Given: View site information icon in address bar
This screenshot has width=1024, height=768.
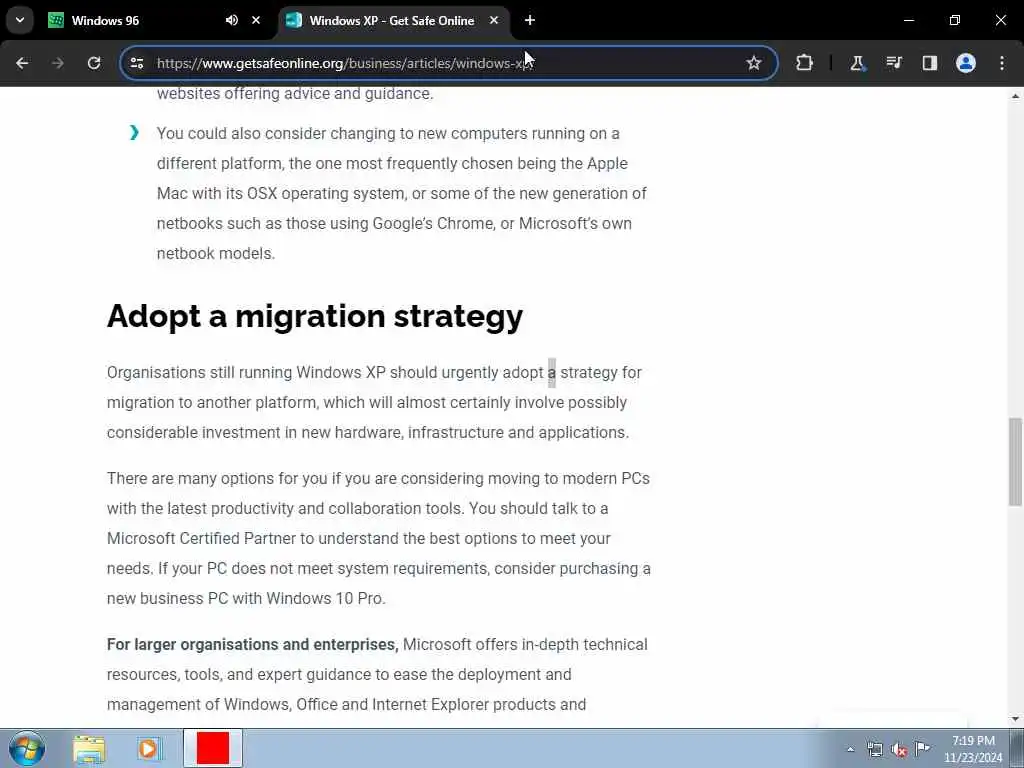Looking at the screenshot, I should pyautogui.click(x=136, y=63).
